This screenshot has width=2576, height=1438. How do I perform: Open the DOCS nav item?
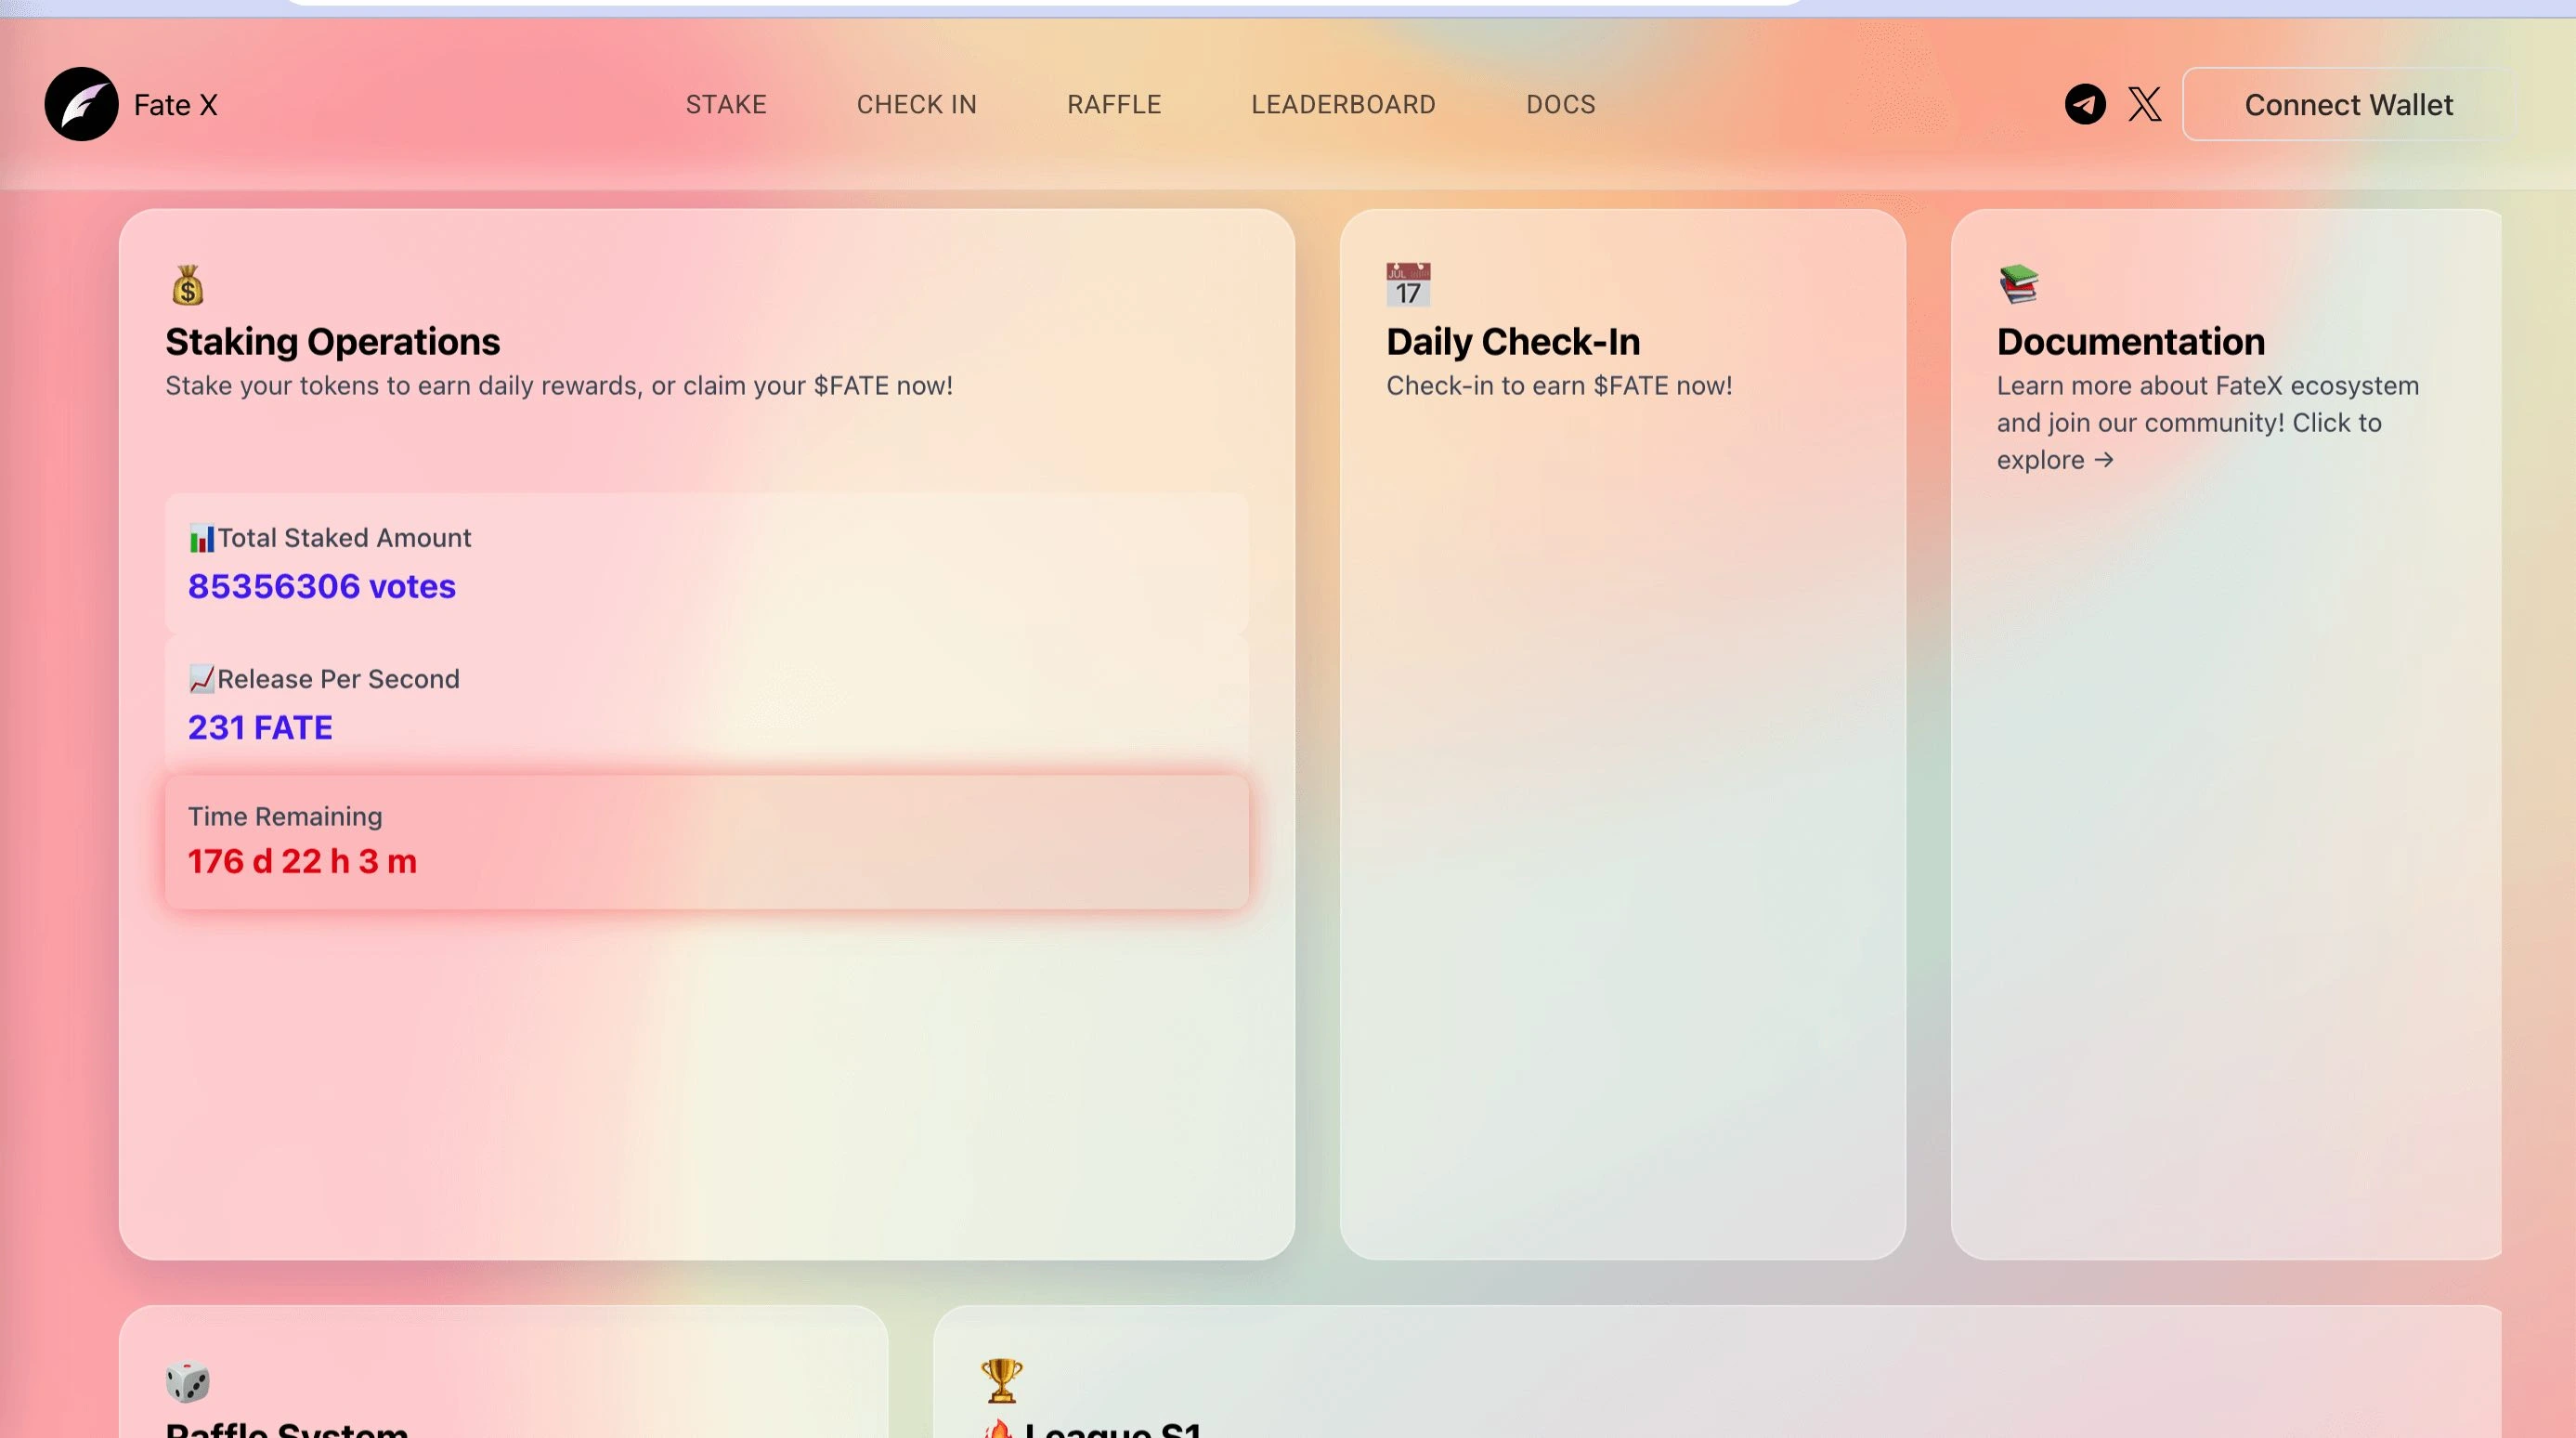pos(1560,104)
